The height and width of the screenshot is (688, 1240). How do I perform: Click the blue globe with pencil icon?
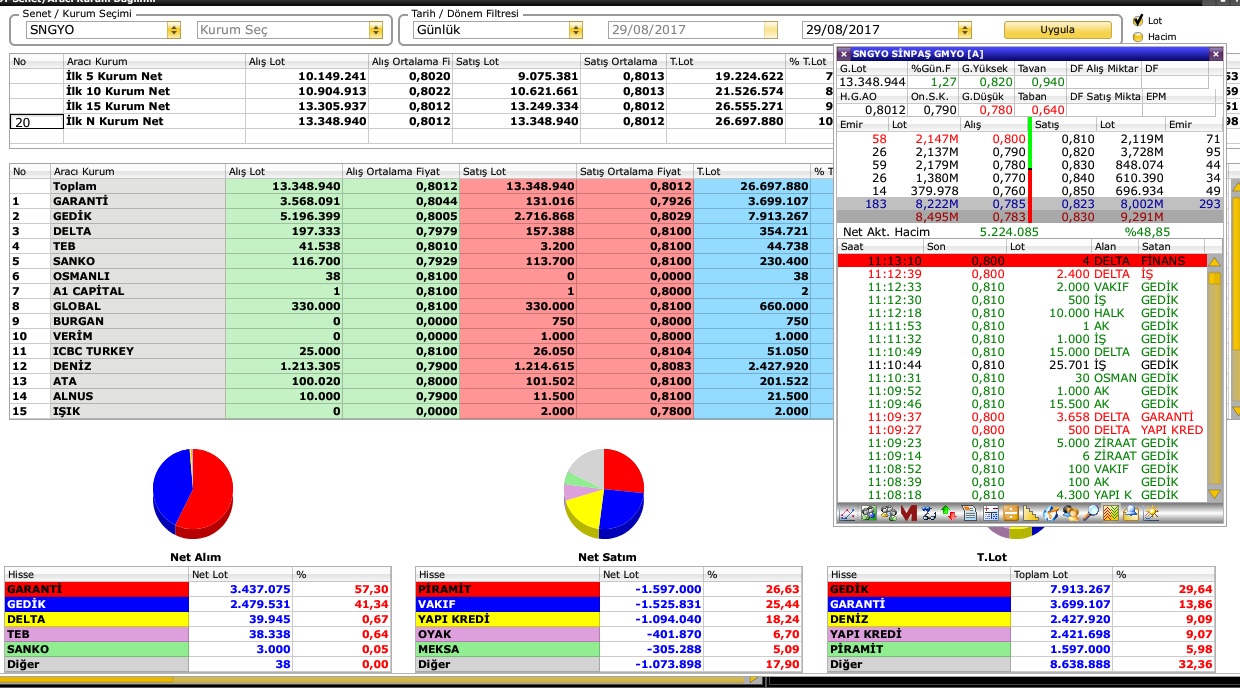pyautogui.click(x=1051, y=514)
